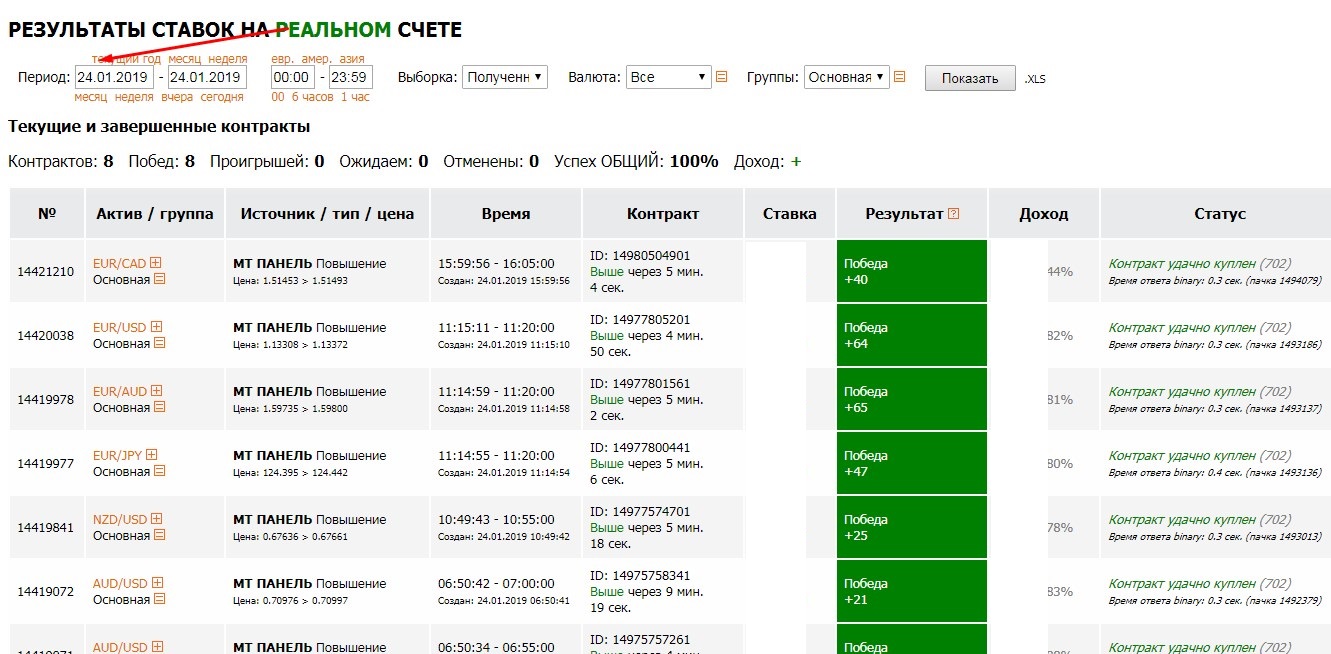Viewport: 1331px width, 654px height.
Task: Click the orange list icon after Группы dropdown
Action: pos(899,76)
